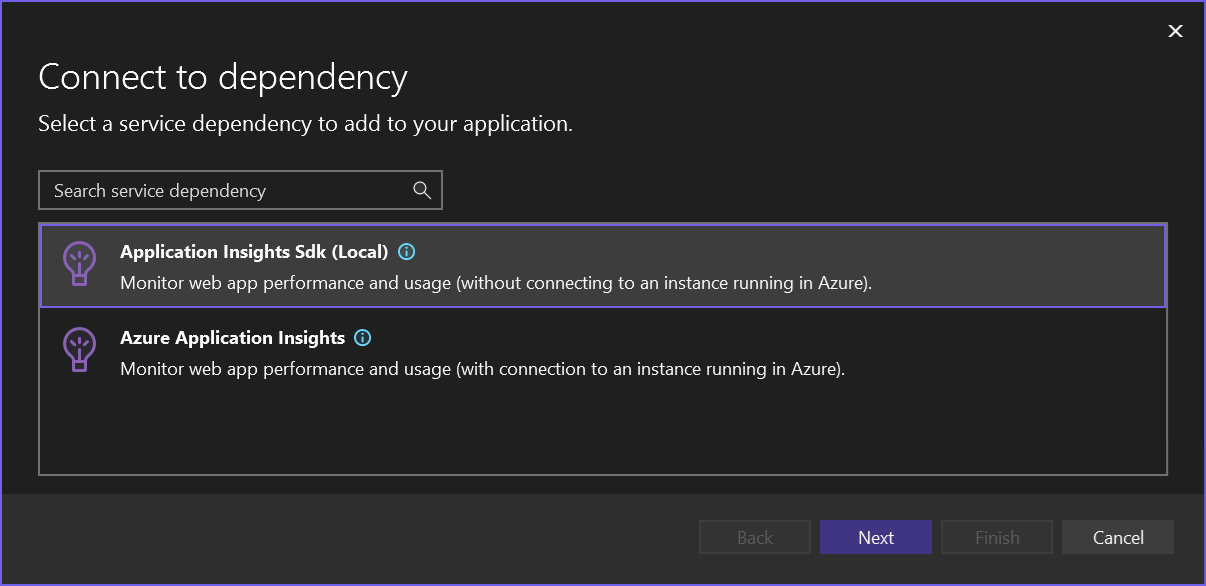Screen dimensions: 1206x586
Task: Click the magnifying glass search icon
Action: (x=424, y=190)
